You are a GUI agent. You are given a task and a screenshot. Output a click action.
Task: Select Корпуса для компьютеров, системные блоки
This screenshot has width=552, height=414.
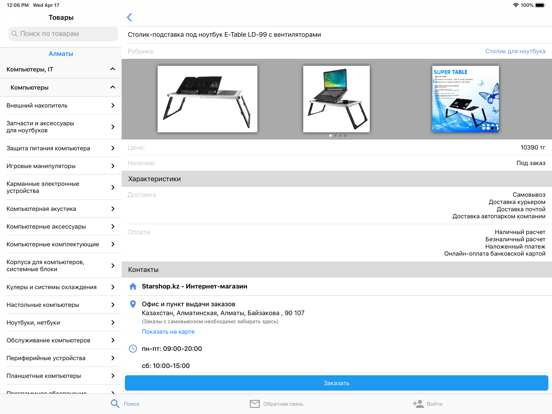(x=61, y=265)
